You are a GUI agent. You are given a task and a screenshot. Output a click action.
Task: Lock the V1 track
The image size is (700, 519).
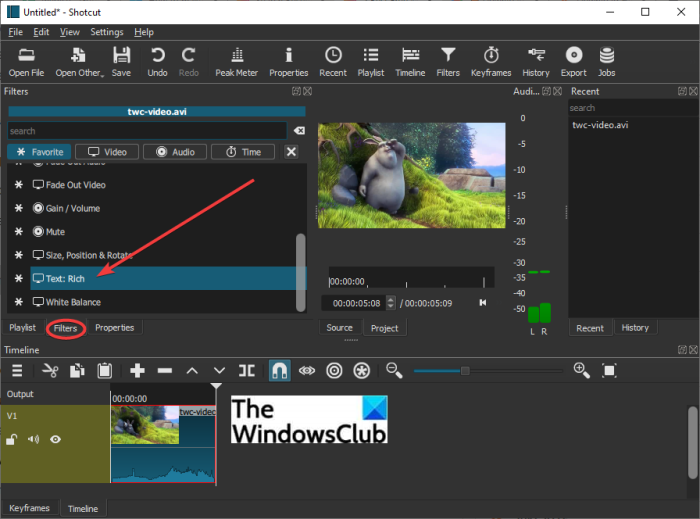pyautogui.click(x=12, y=439)
